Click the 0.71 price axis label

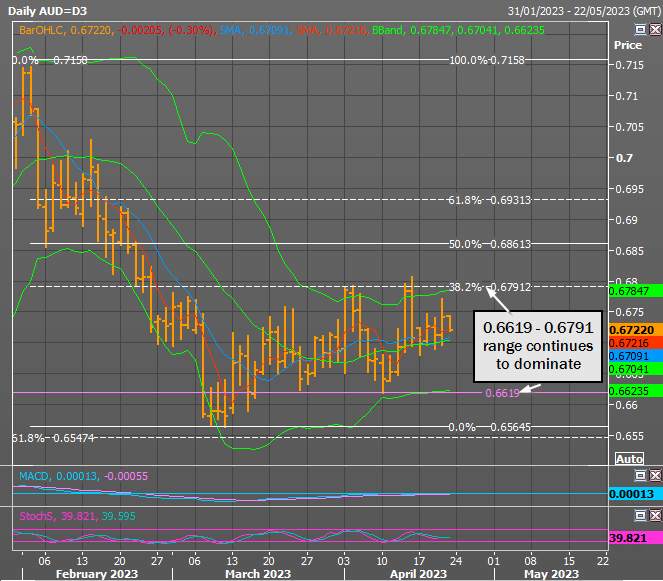tap(626, 96)
